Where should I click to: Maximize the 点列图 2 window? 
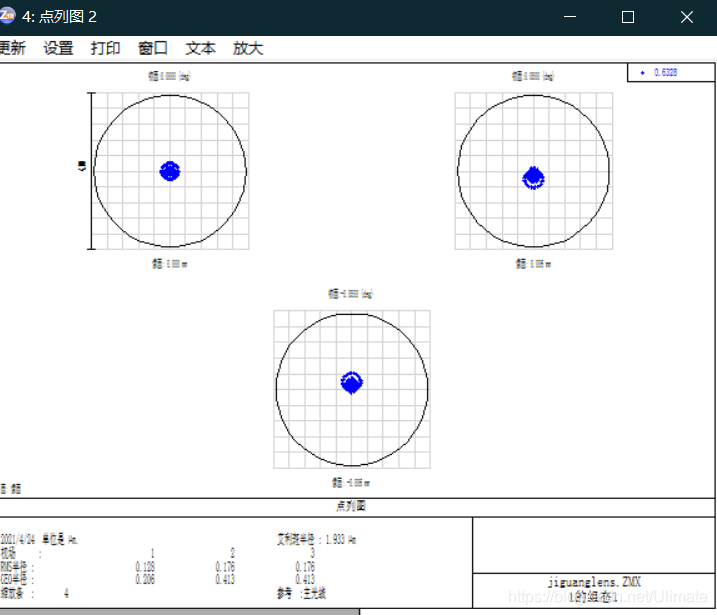[628, 17]
